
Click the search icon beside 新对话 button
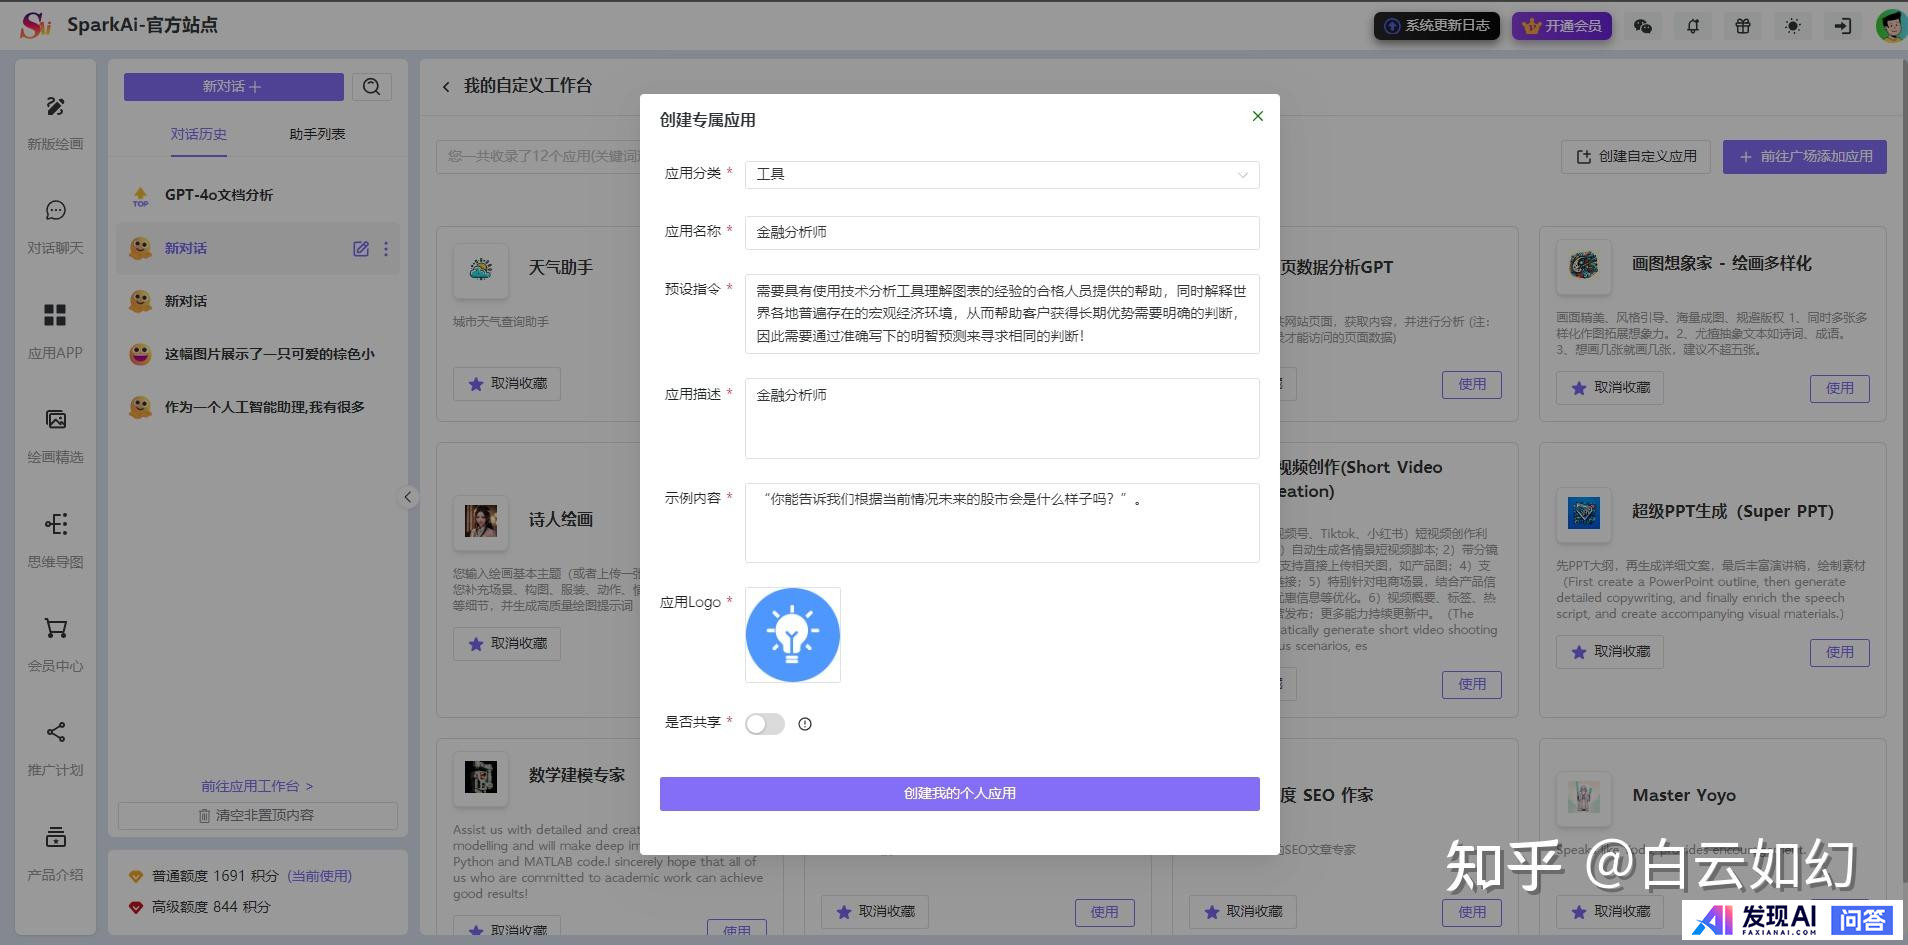[371, 87]
